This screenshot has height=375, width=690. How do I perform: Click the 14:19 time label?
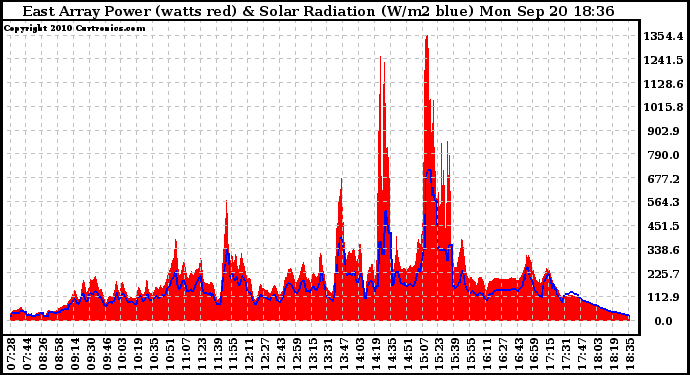[x=376, y=354]
